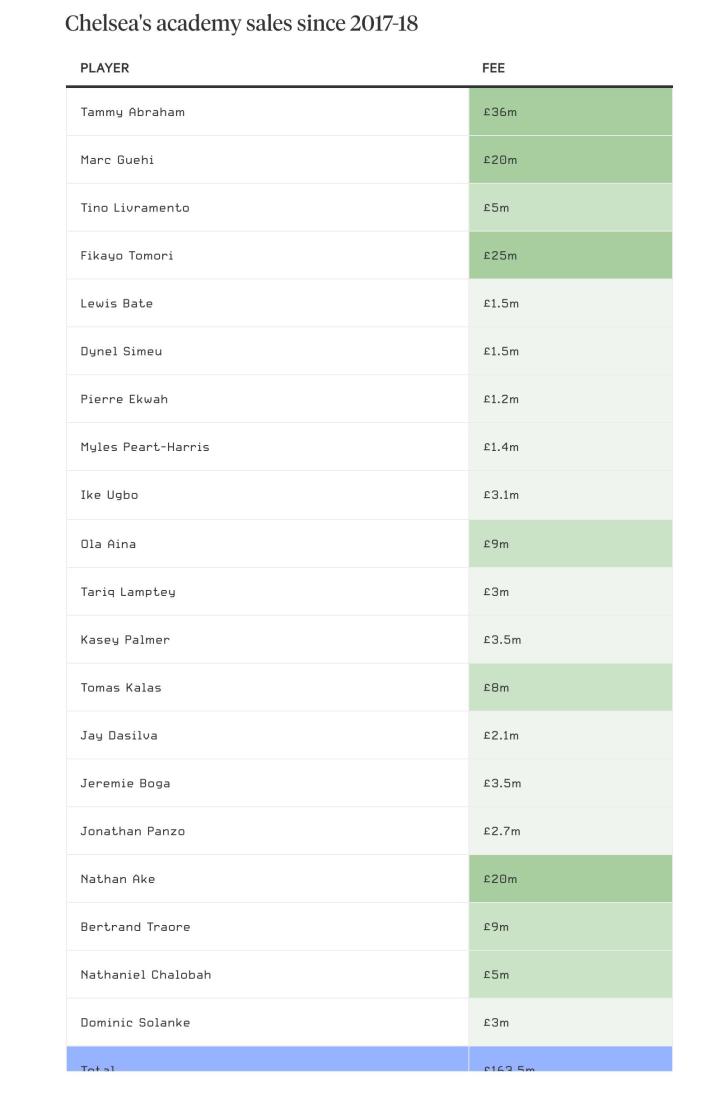Click the Nathaniel Chalobah name cell
Image resolution: width=720 pixels, height=1097 pixels.
point(146,975)
